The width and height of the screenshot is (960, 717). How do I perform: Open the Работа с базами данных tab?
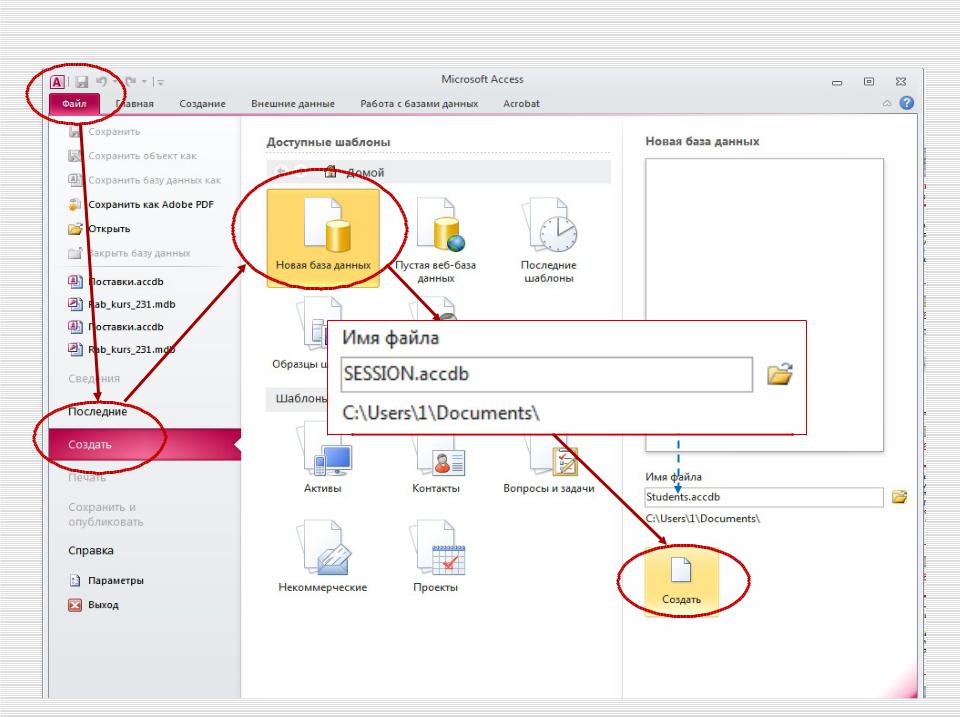(x=419, y=103)
